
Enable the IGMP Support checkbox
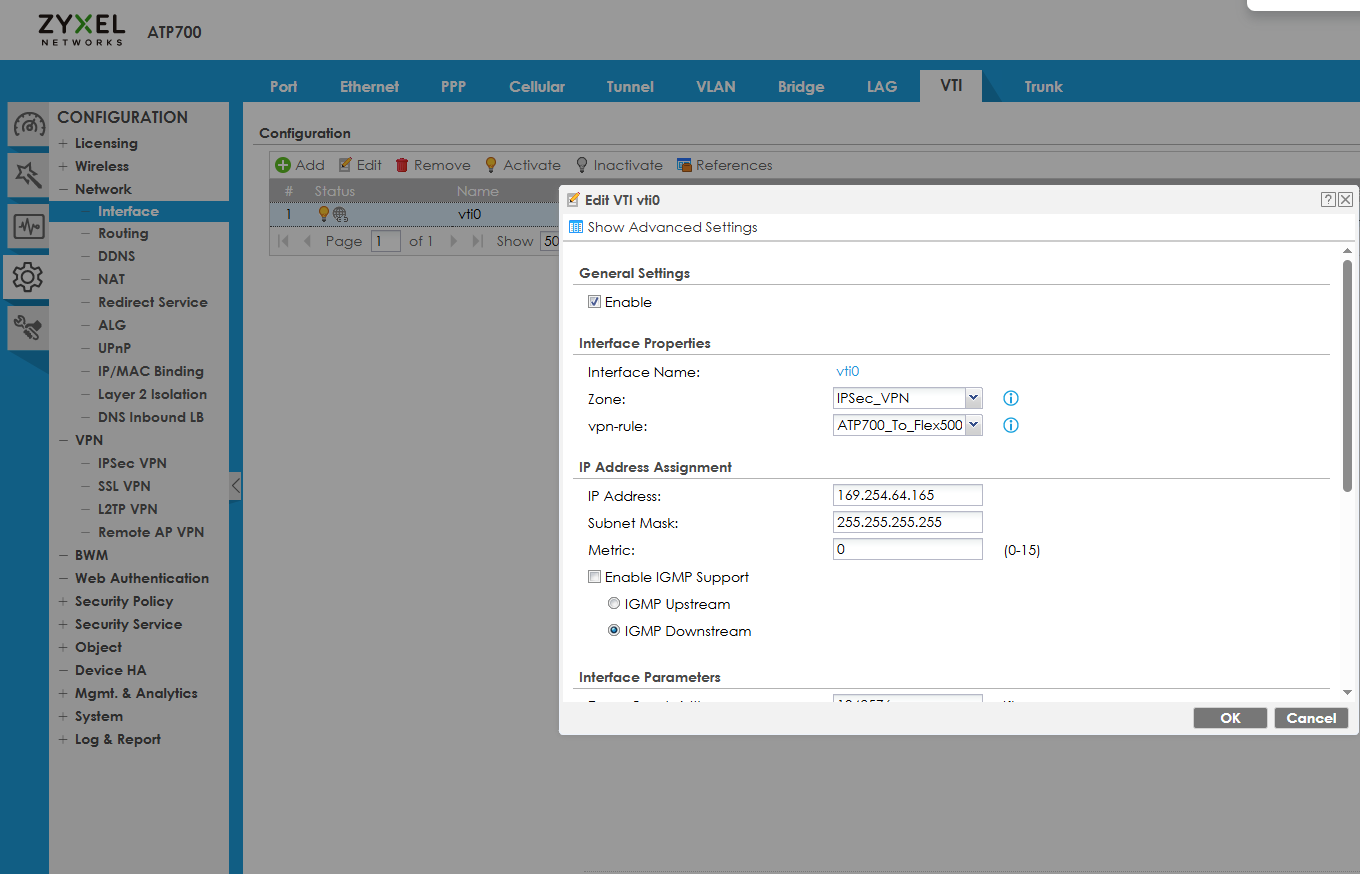[594, 576]
